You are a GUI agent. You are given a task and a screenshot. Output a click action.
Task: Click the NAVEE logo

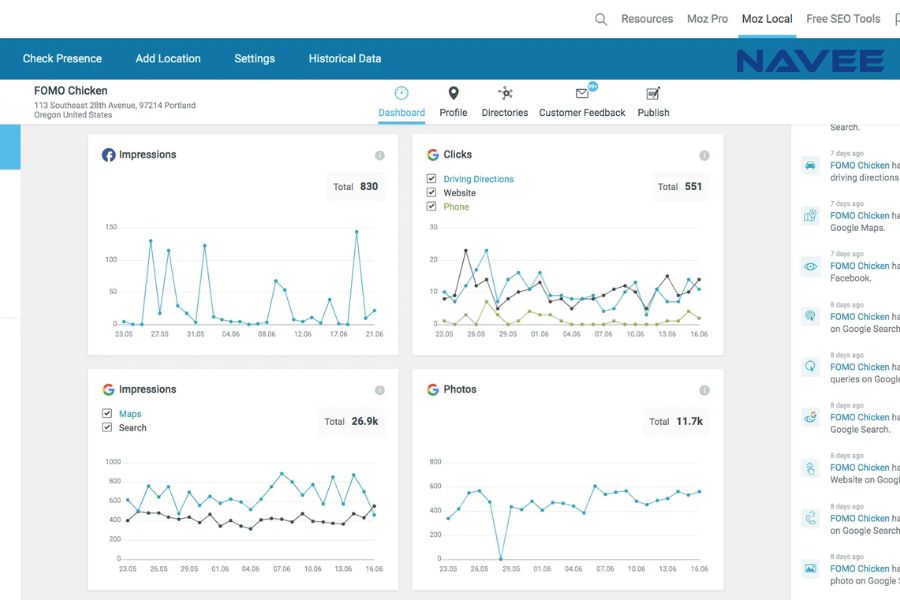[x=810, y=61]
